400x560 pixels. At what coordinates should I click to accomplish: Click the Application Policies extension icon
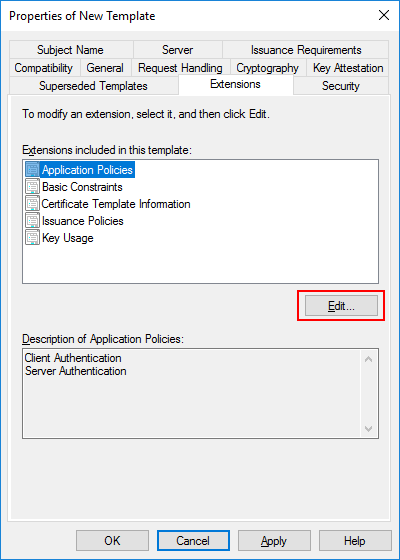coord(32,170)
